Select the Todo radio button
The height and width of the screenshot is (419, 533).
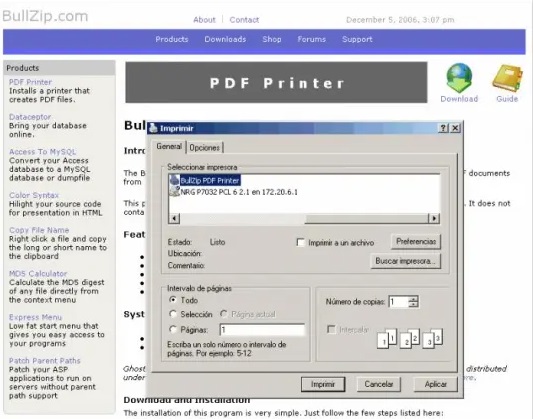173,300
